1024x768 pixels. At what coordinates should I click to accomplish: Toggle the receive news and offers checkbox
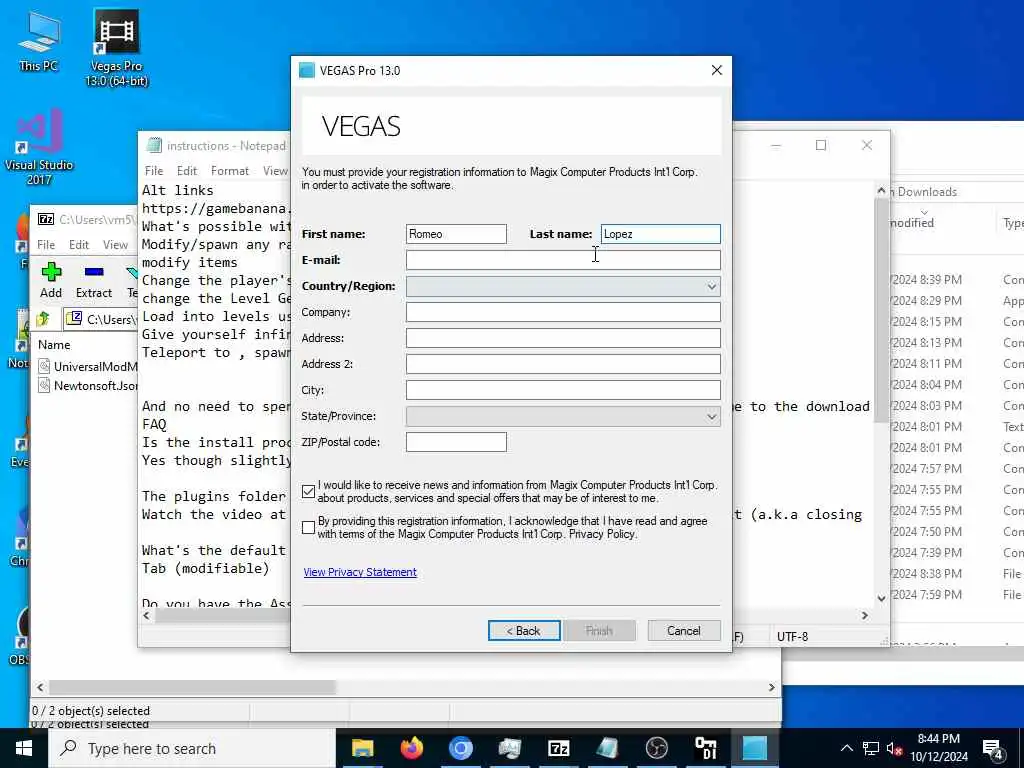tap(308, 492)
